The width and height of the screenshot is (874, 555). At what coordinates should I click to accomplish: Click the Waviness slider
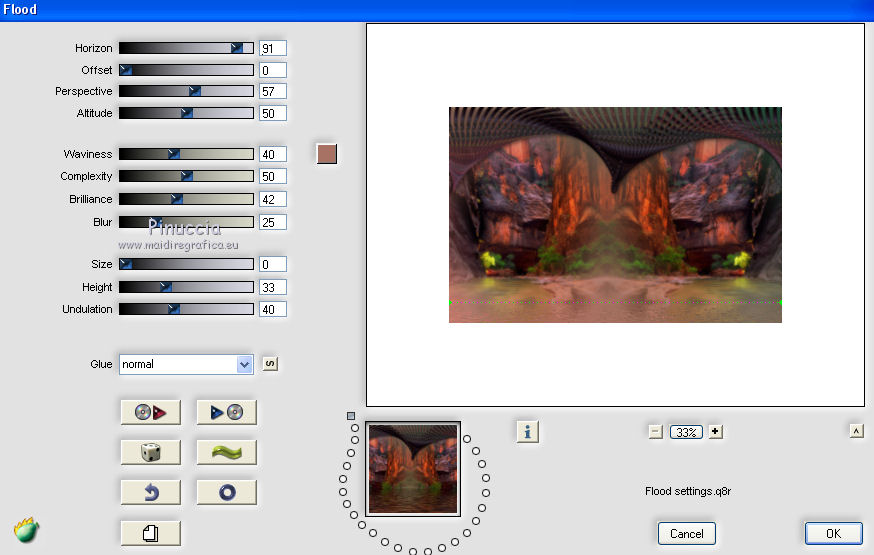pos(186,154)
